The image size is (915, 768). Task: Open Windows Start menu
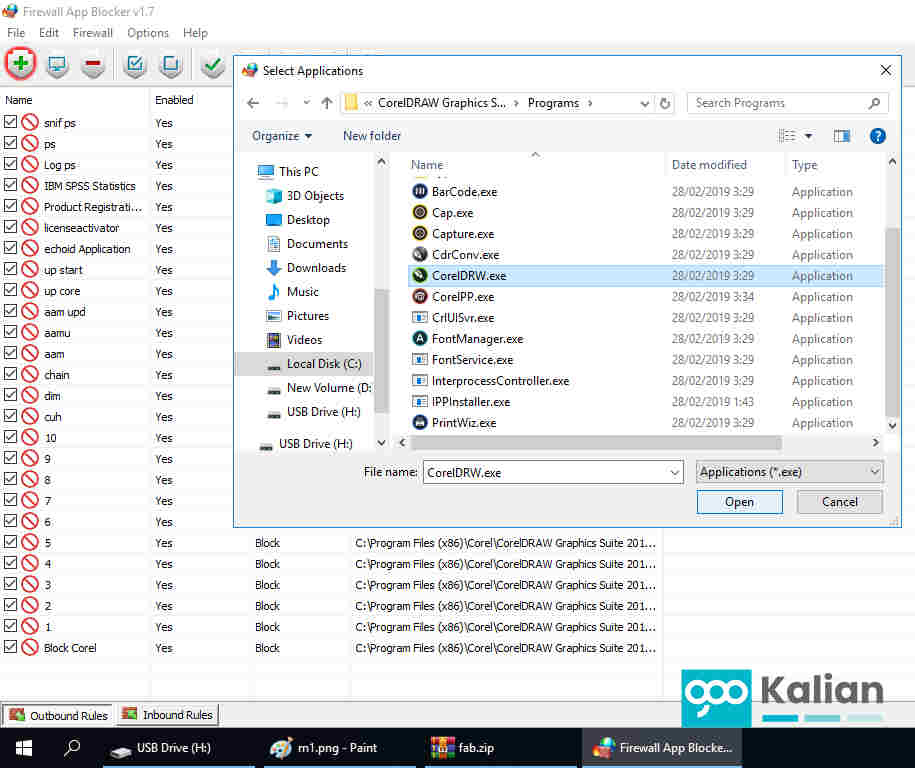(23, 748)
